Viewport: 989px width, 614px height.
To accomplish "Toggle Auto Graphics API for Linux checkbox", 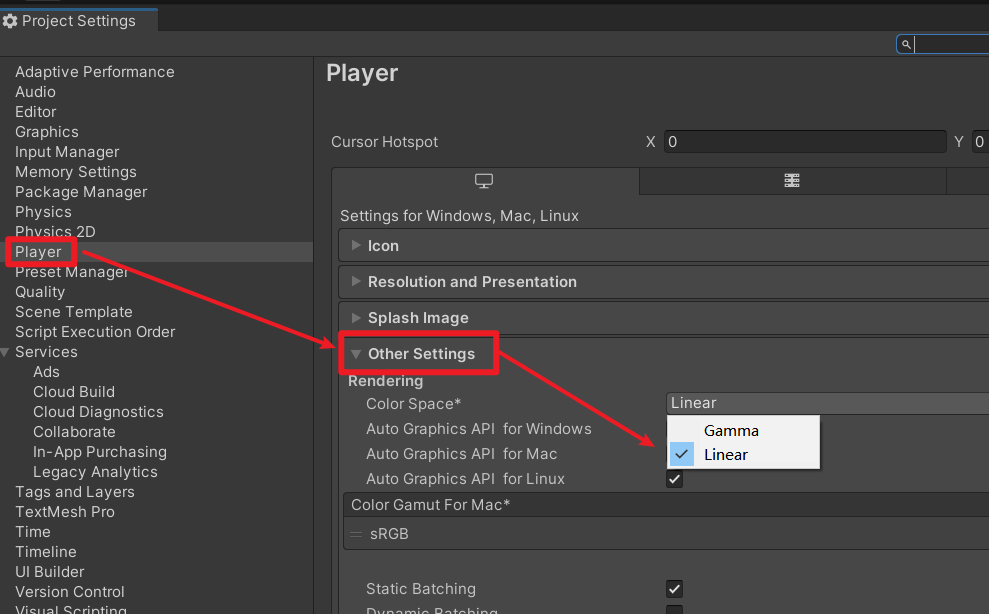I will tap(675, 479).
